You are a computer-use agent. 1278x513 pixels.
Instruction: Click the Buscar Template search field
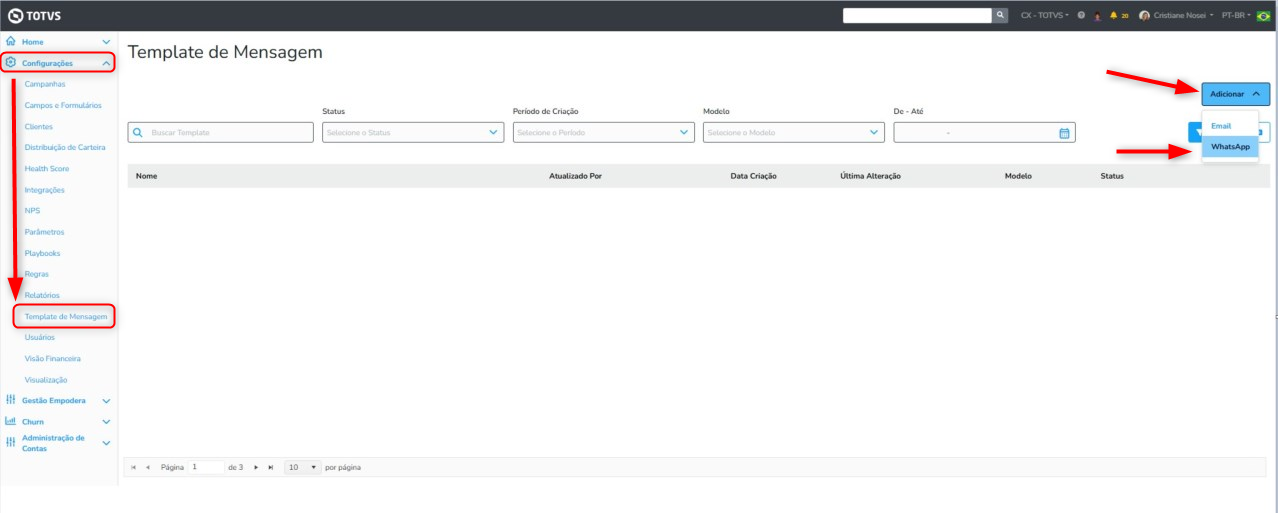click(x=221, y=132)
